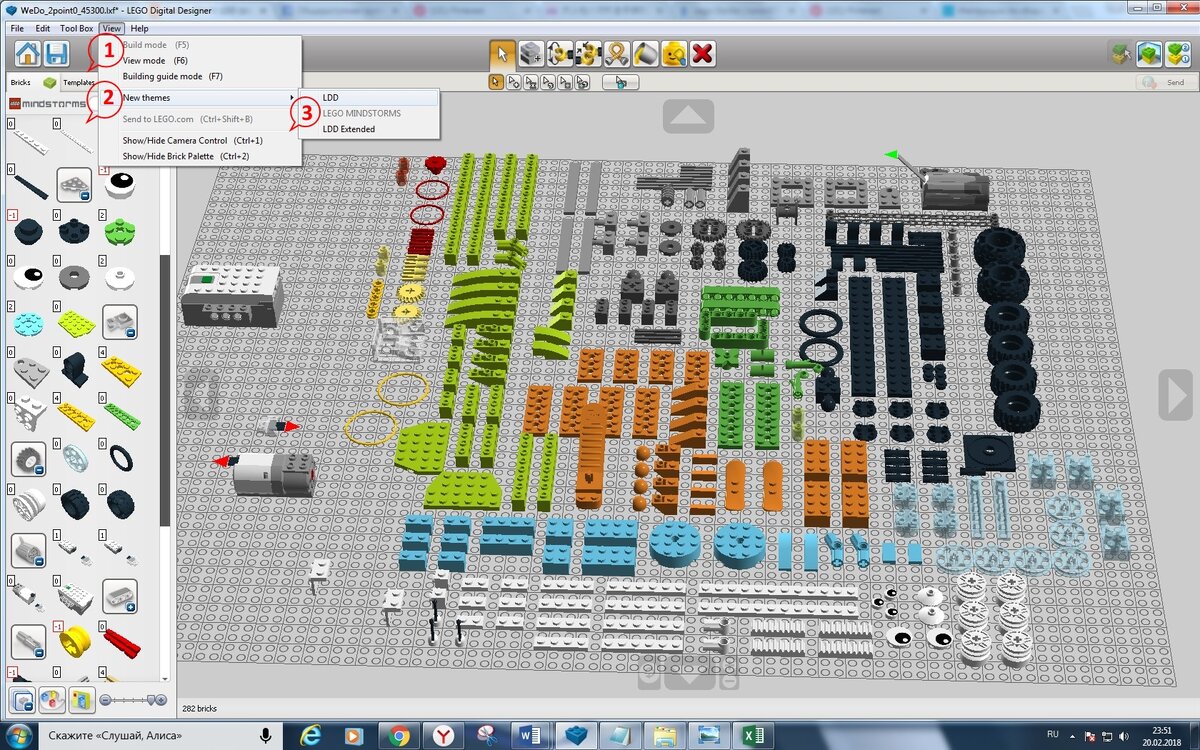Select the LDD theme option
Viewport: 1200px width, 750px height.
point(369,98)
